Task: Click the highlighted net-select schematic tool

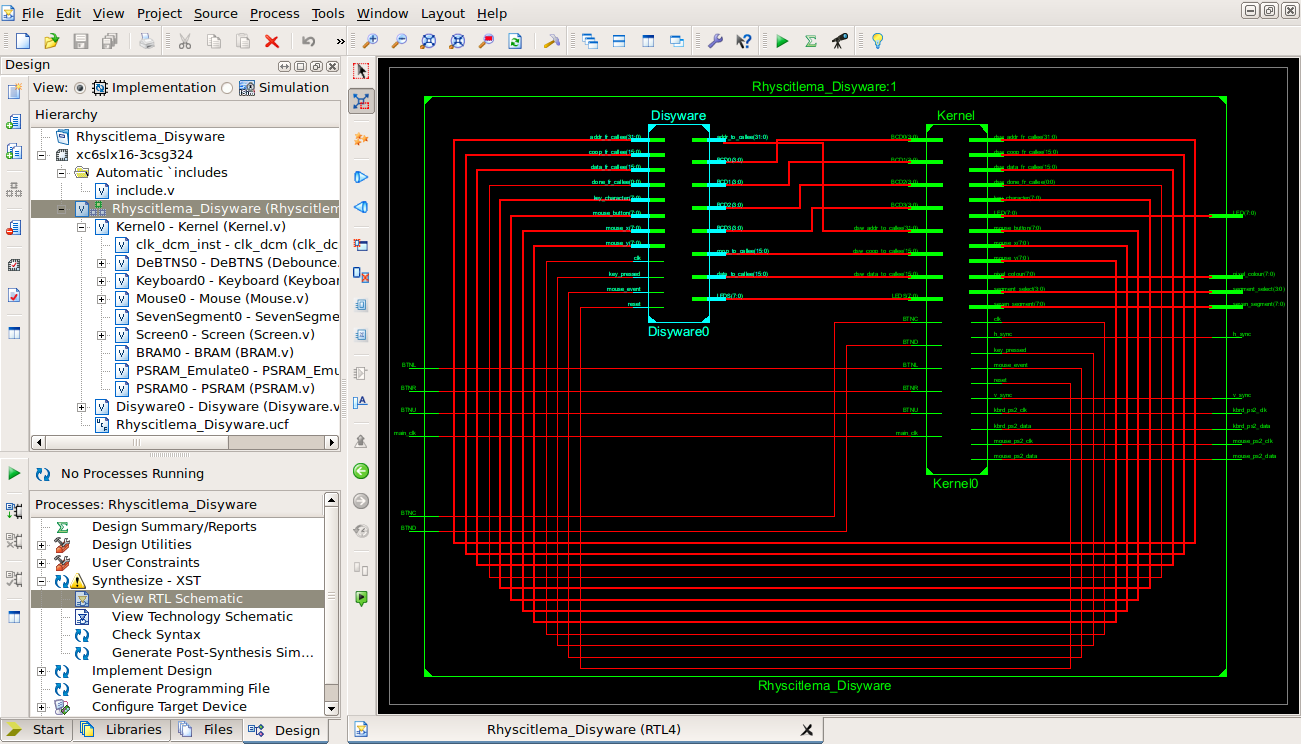Action: [361, 101]
